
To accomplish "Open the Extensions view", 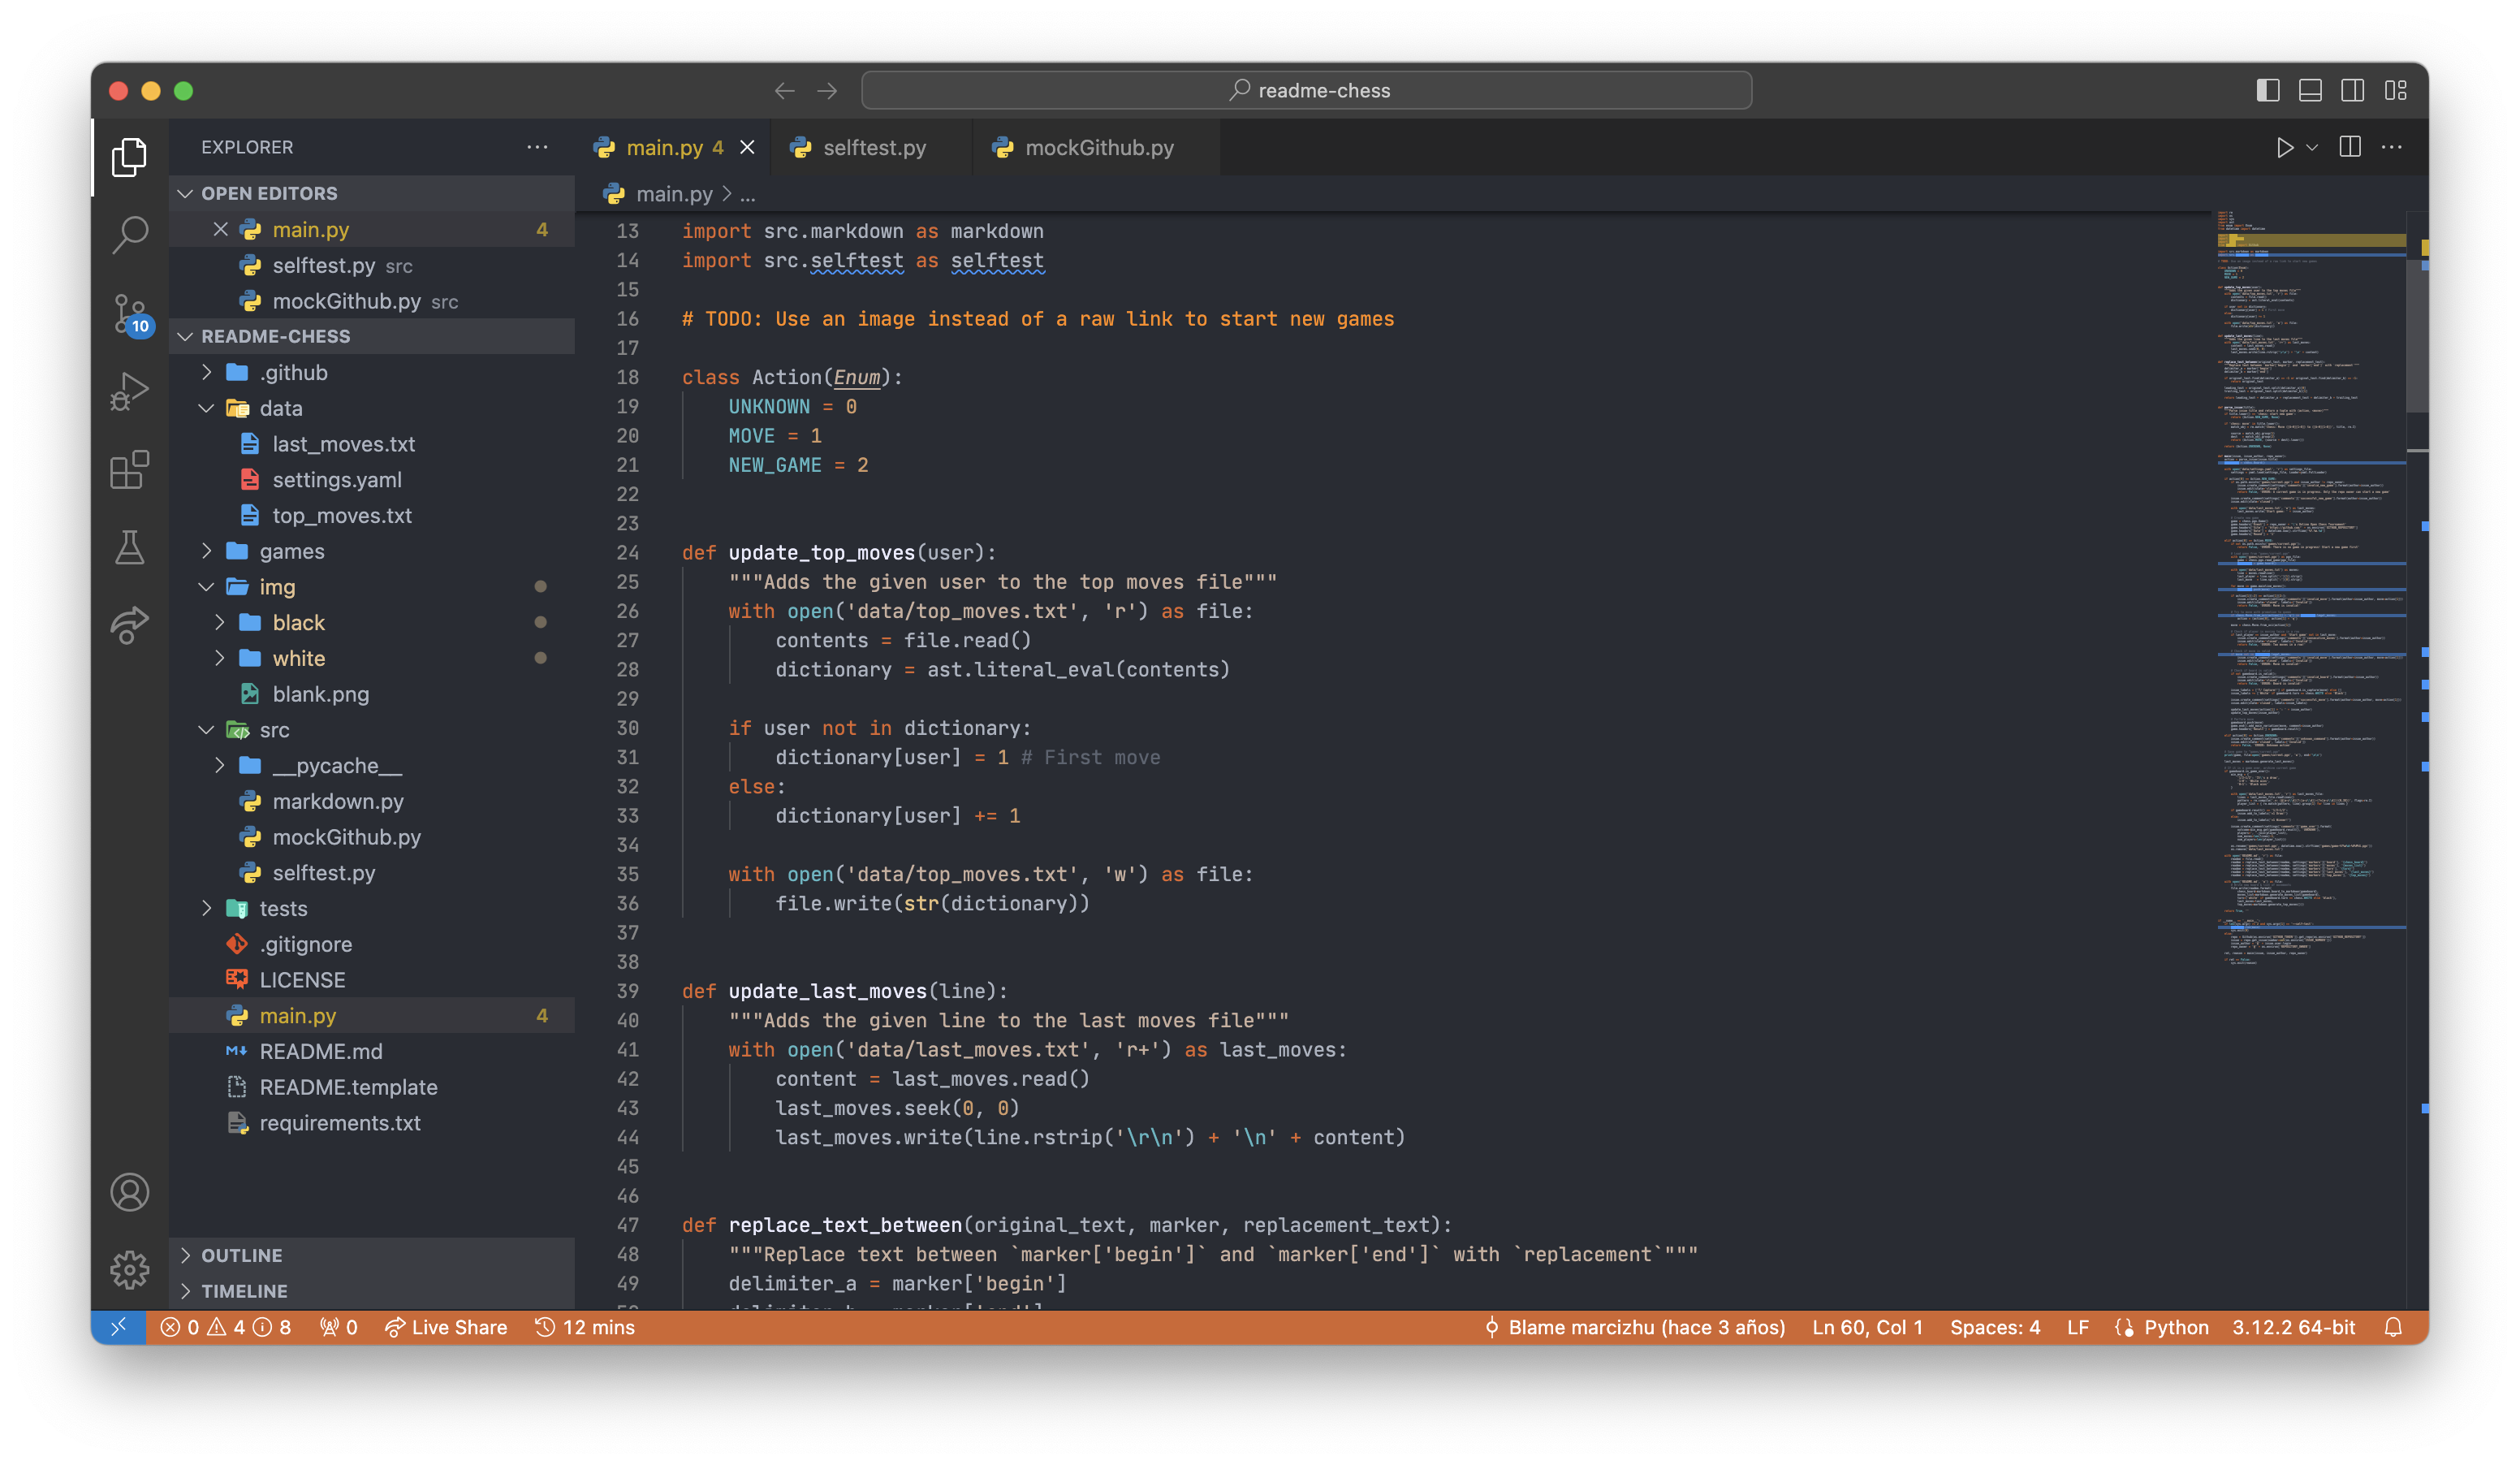I will [130, 469].
